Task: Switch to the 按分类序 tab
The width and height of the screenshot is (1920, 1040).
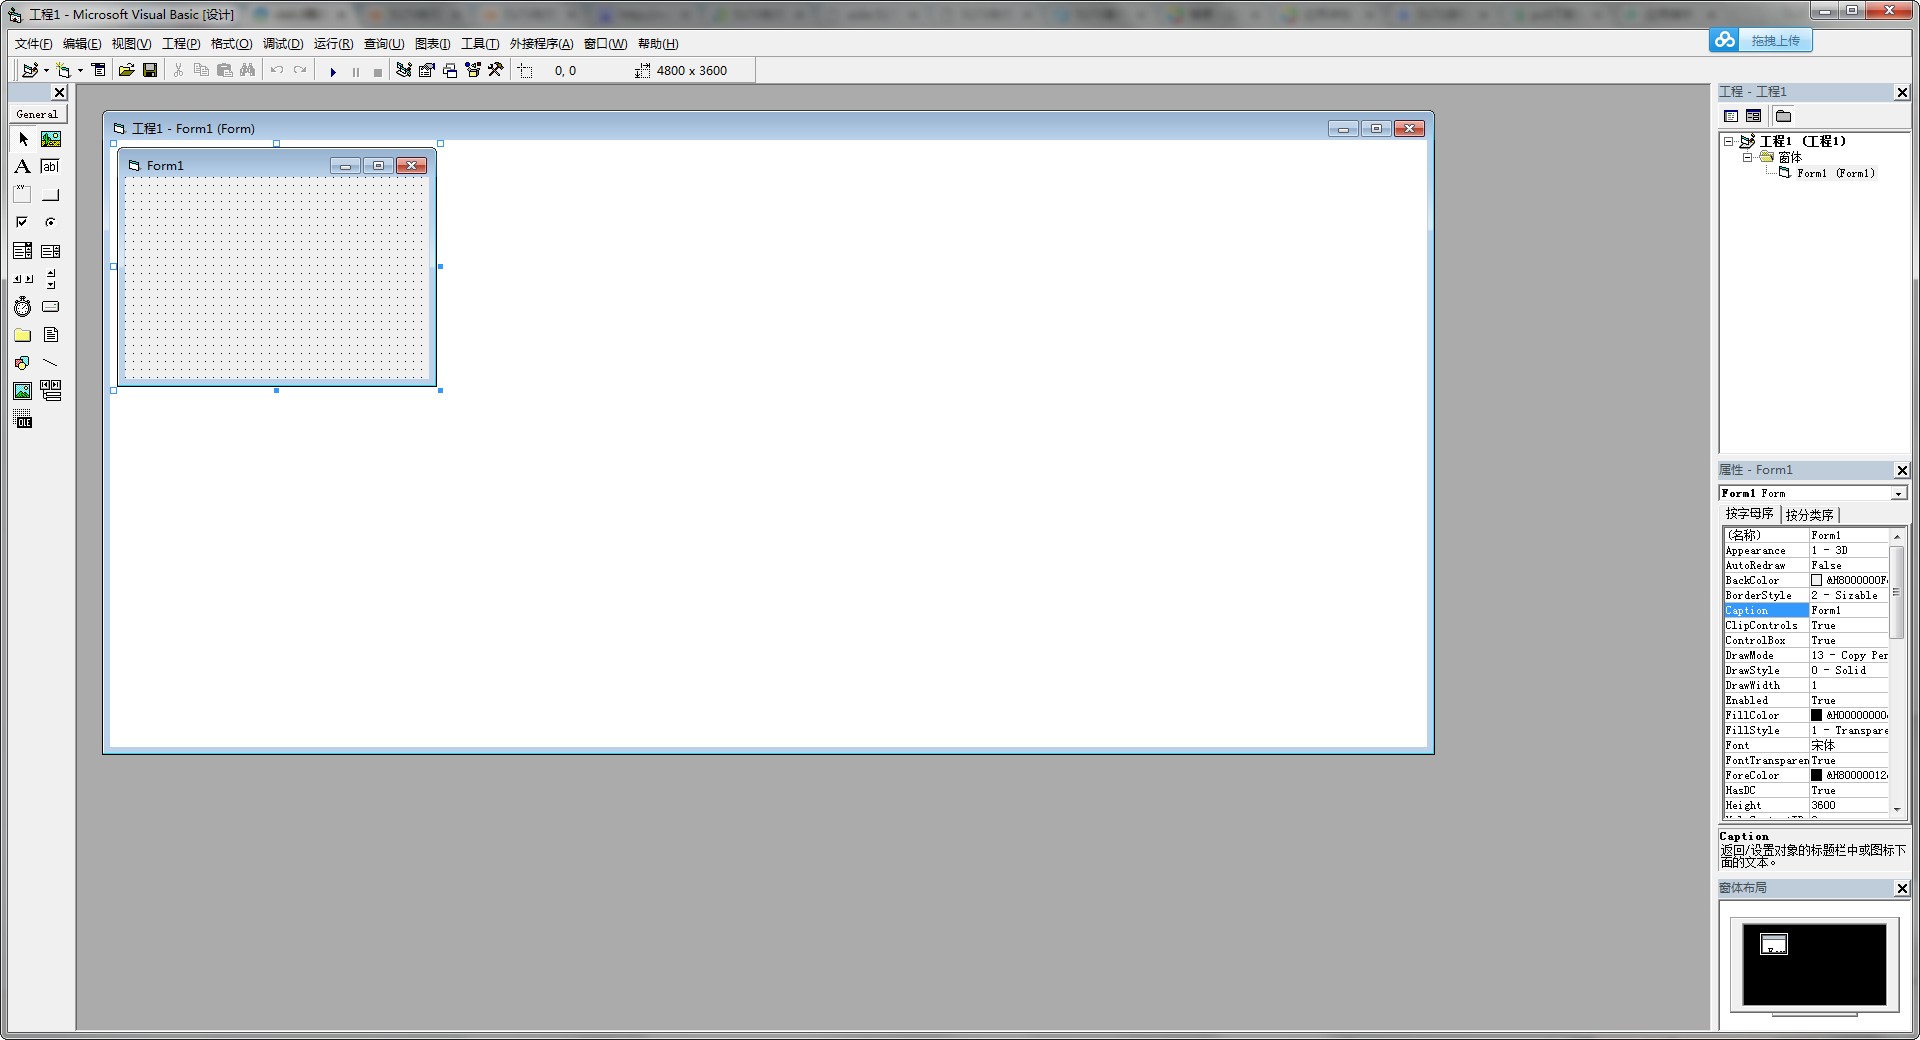Action: pyautogui.click(x=1809, y=515)
